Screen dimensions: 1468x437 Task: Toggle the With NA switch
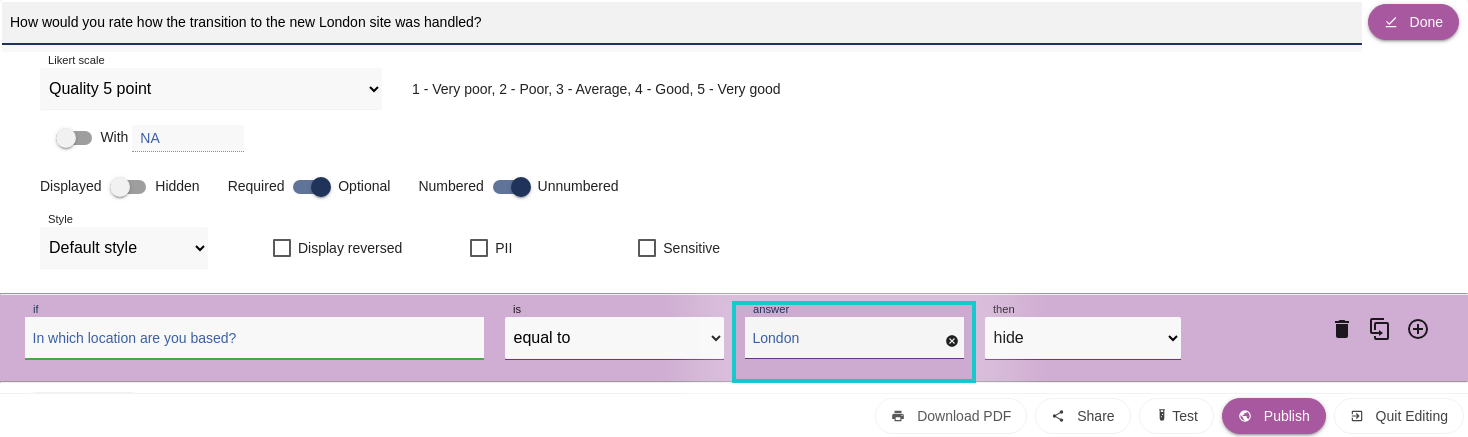[x=74, y=138]
